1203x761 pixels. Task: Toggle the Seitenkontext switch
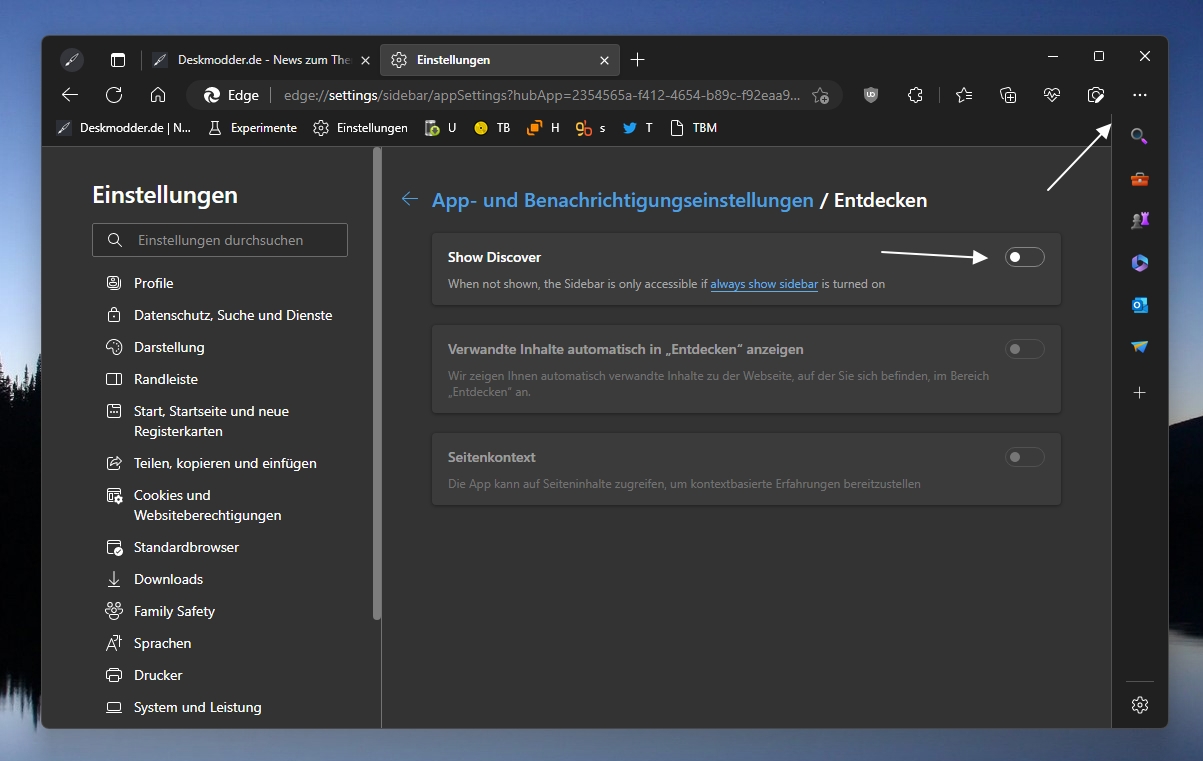point(1024,457)
